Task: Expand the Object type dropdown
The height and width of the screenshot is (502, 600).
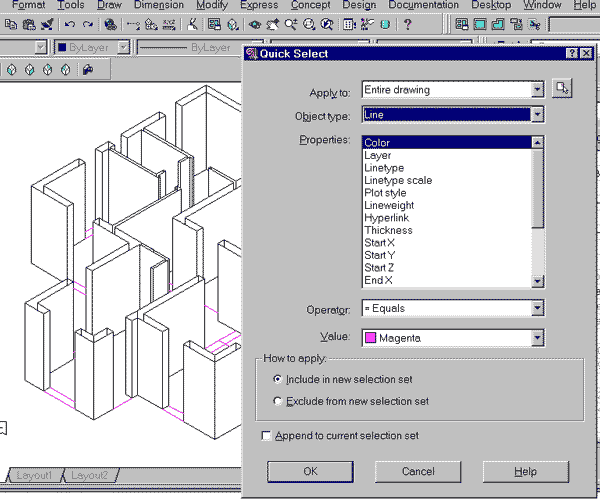Action: tap(537, 115)
